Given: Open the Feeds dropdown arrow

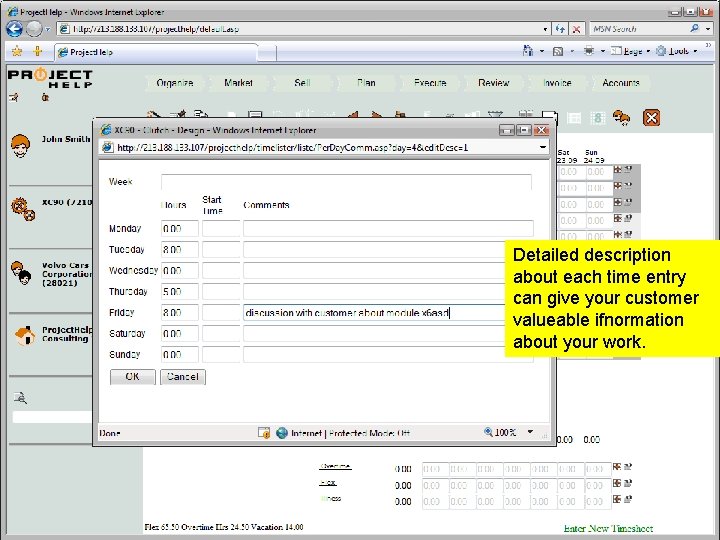Looking at the screenshot, I should pos(572,51).
